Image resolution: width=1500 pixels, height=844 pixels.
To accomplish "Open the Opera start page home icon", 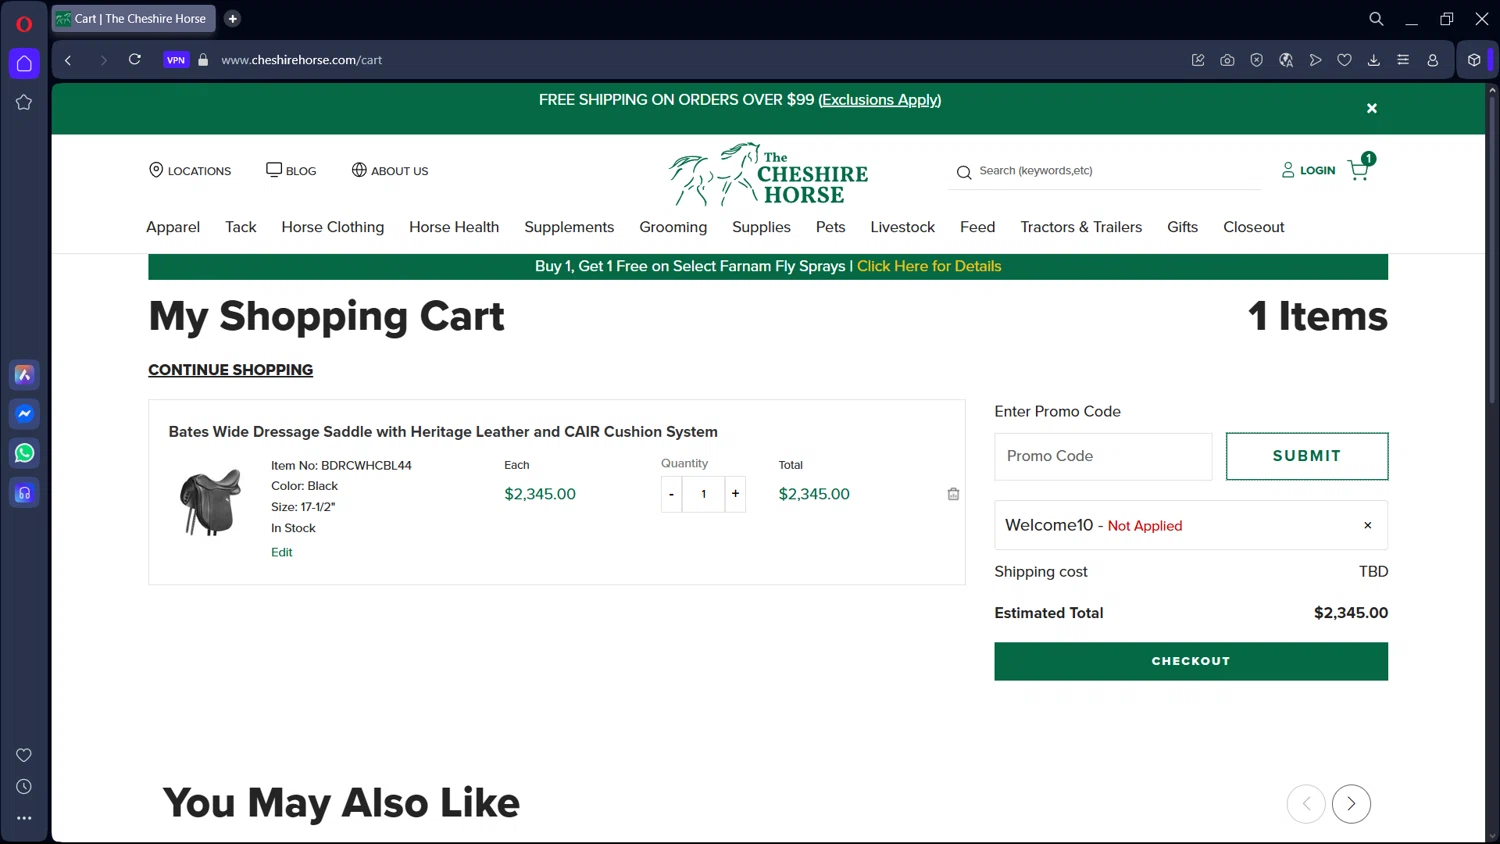I will pyautogui.click(x=24, y=63).
